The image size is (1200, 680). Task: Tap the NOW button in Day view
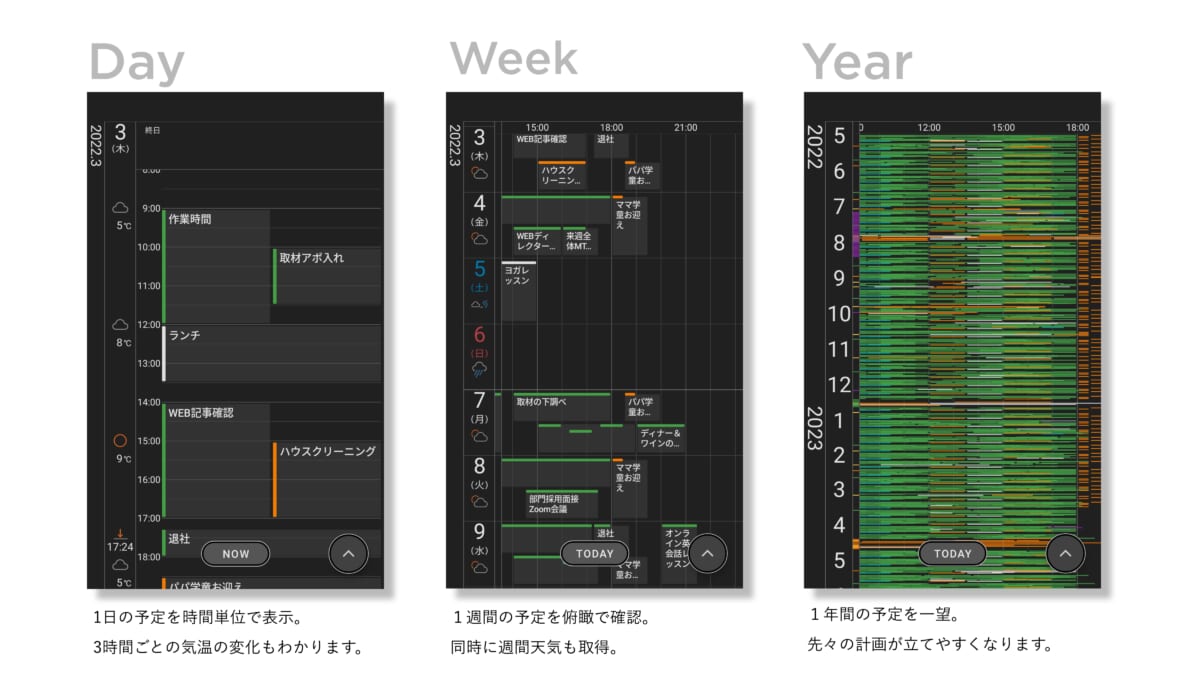[x=235, y=554]
